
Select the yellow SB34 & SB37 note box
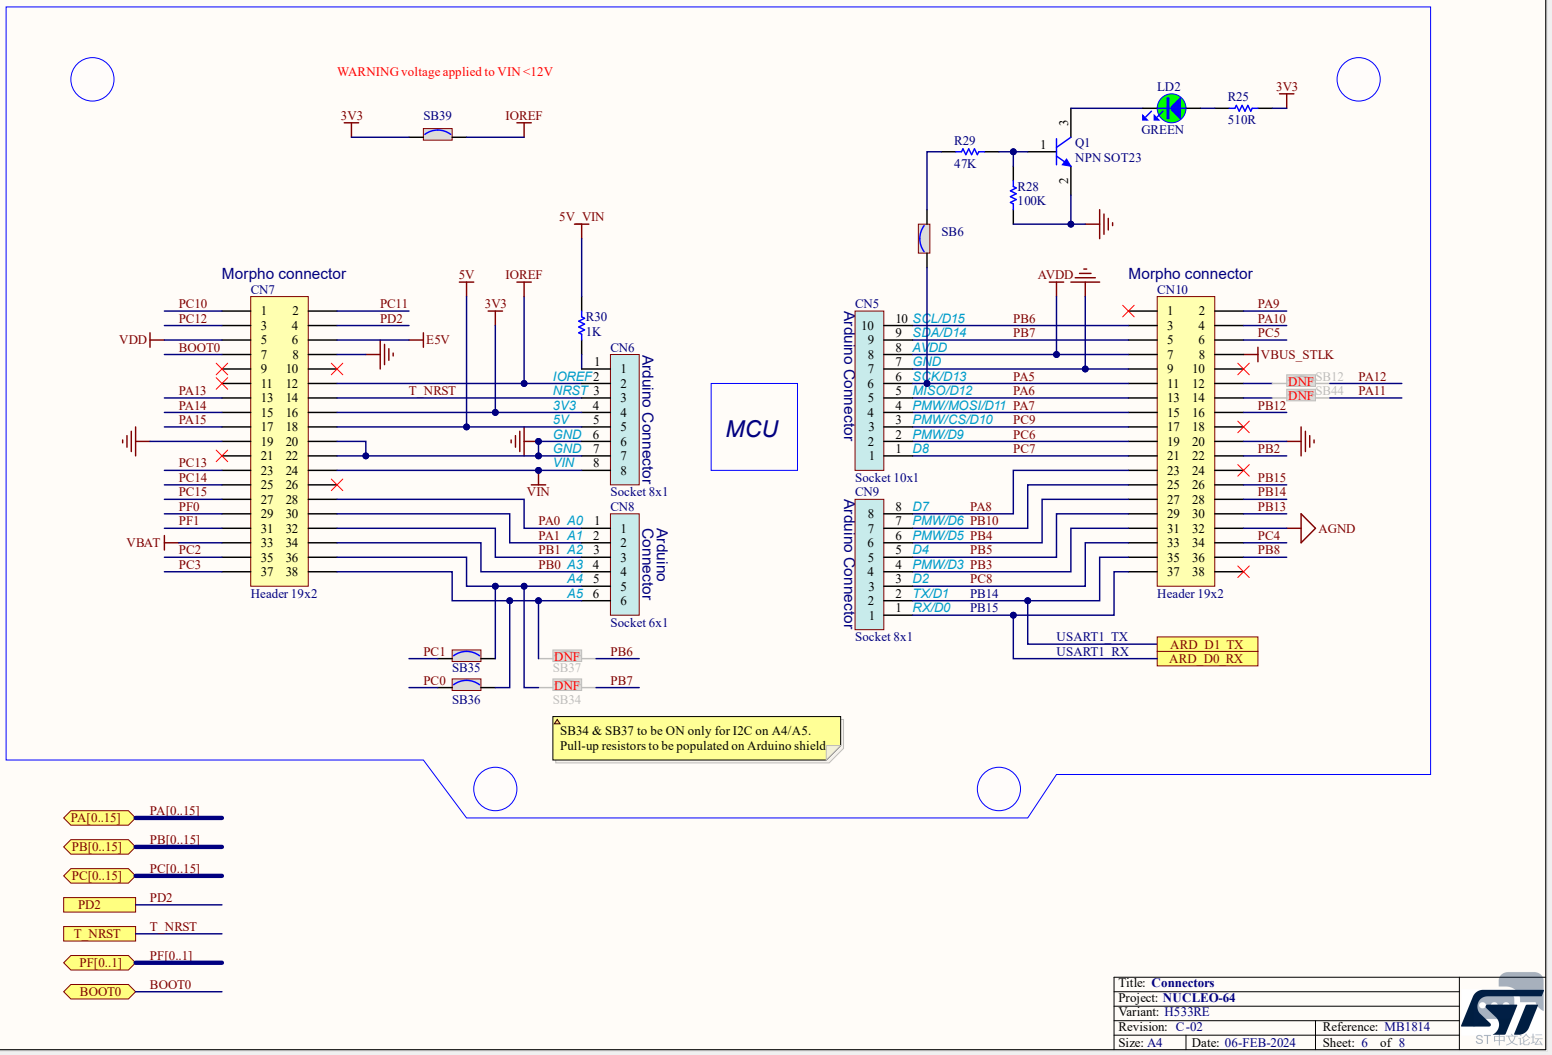696,738
